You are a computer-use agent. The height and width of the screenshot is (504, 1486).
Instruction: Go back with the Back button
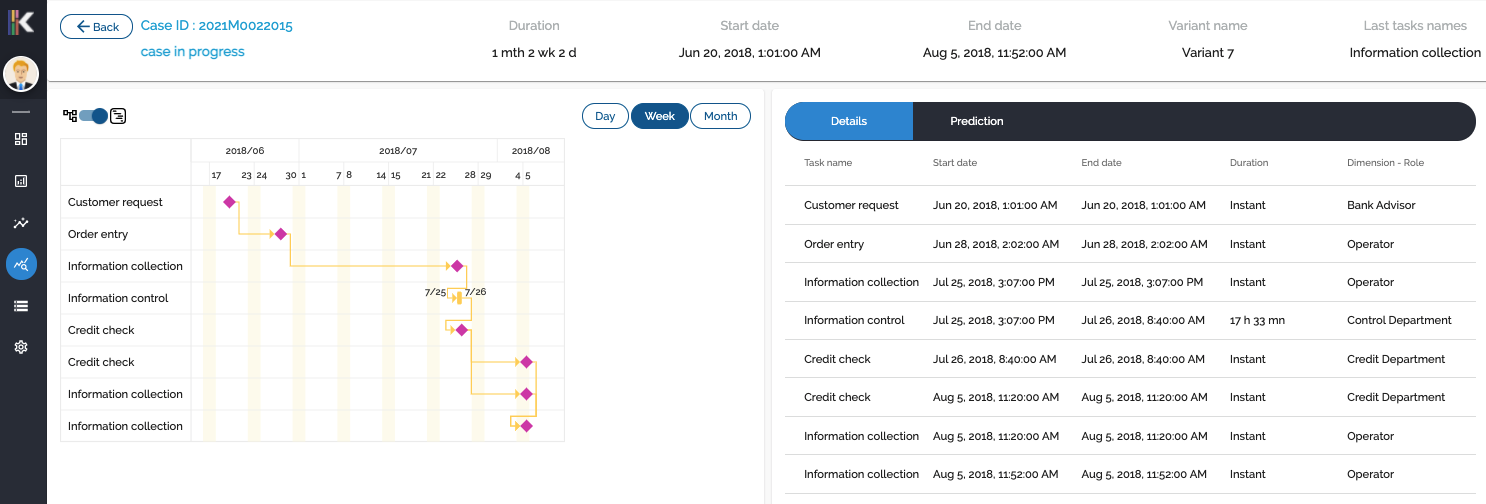click(x=97, y=27)
